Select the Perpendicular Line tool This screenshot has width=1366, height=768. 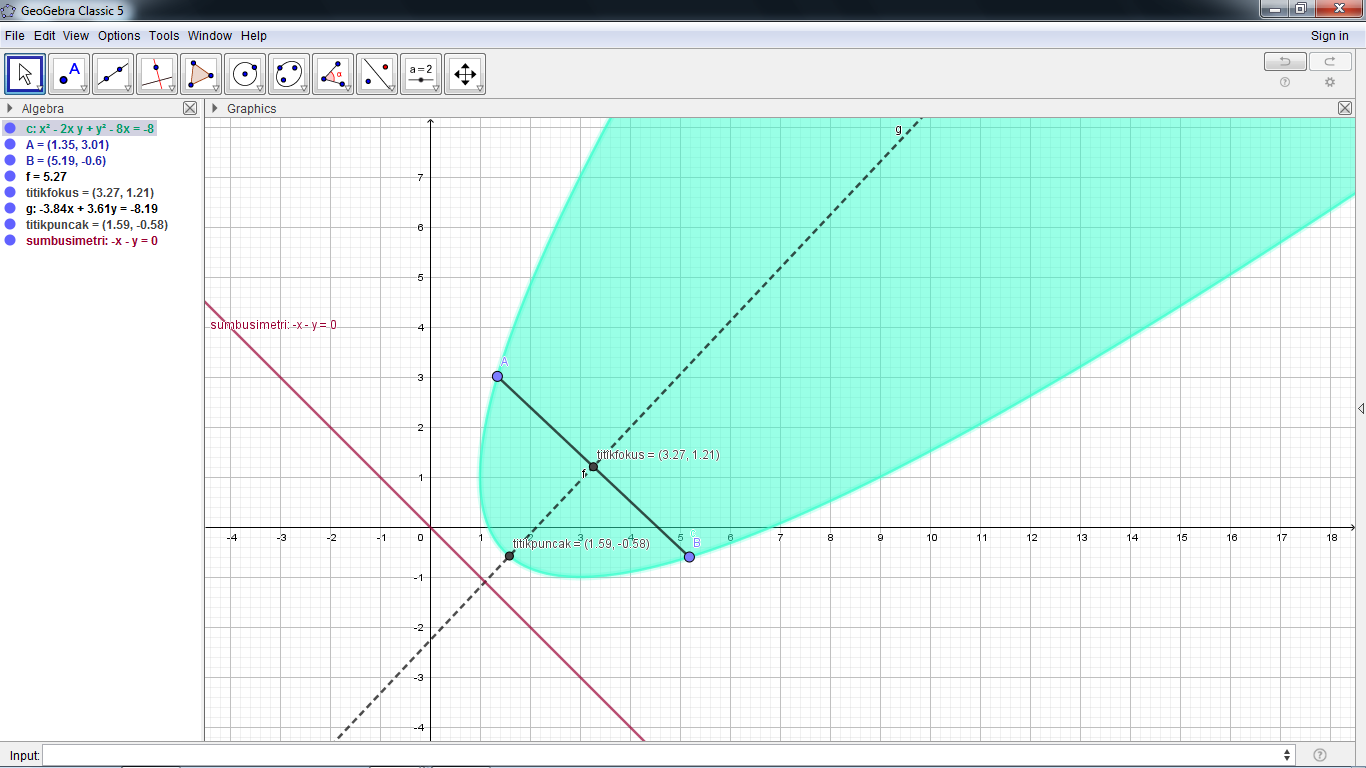pyautogui.click(x=157, y=73)
